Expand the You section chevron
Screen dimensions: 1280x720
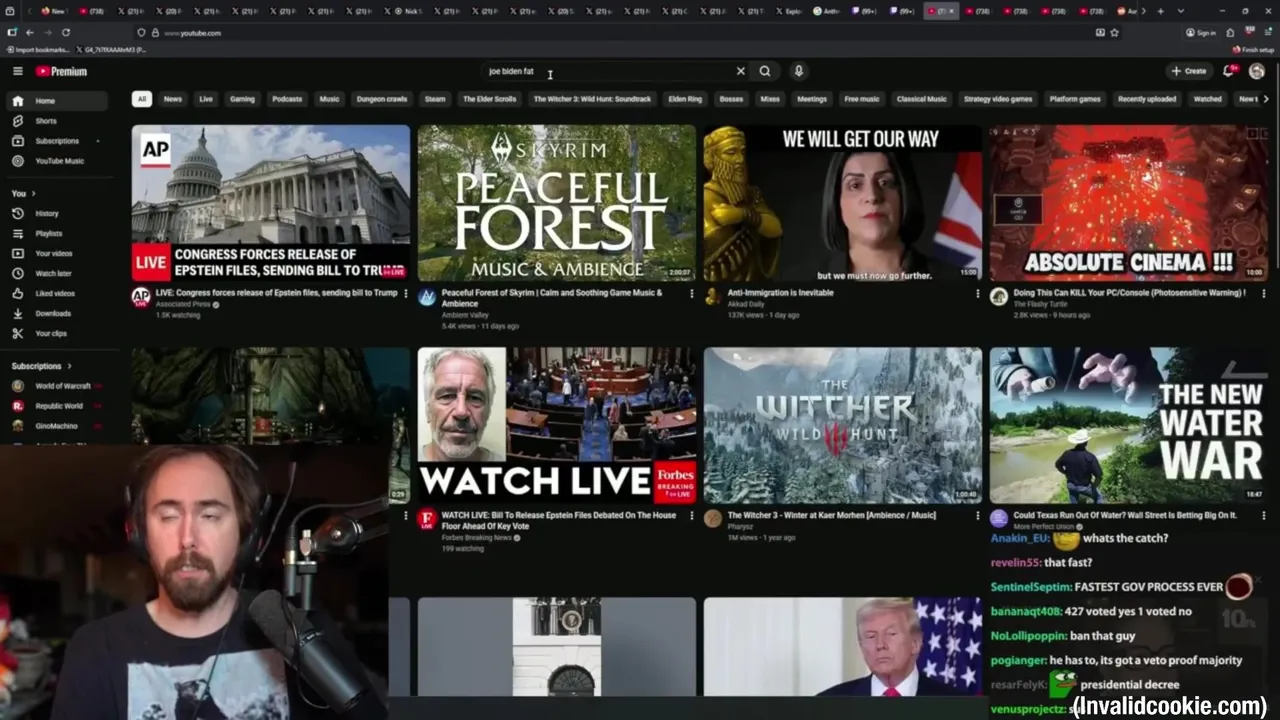[x=33, y=193]
